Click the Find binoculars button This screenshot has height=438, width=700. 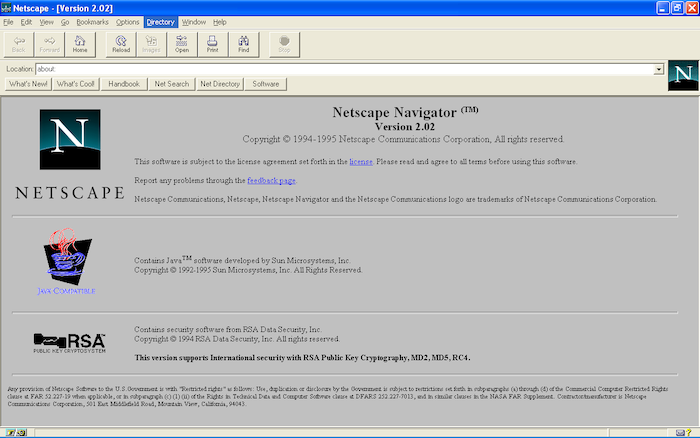pos(243,45)
